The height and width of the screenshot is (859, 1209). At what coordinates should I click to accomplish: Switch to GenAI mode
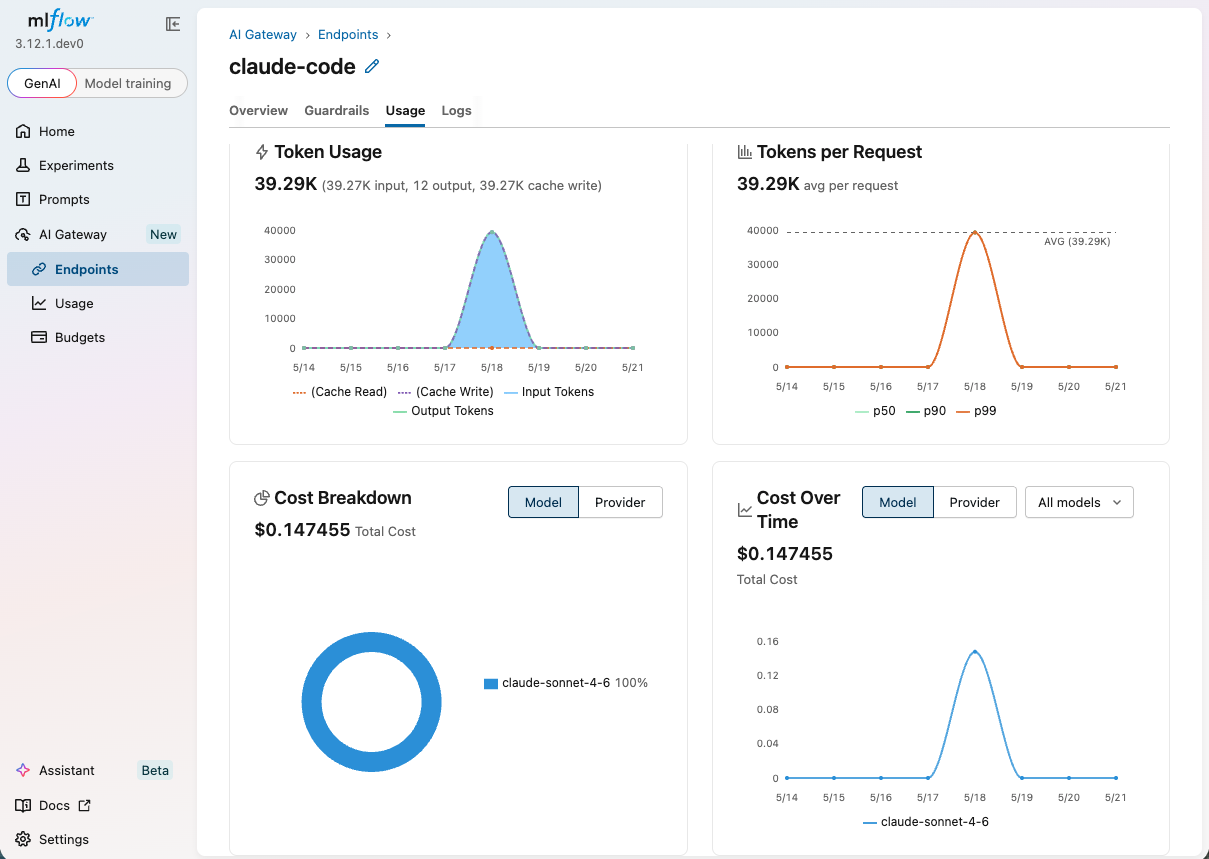click(x=42, y=83)
